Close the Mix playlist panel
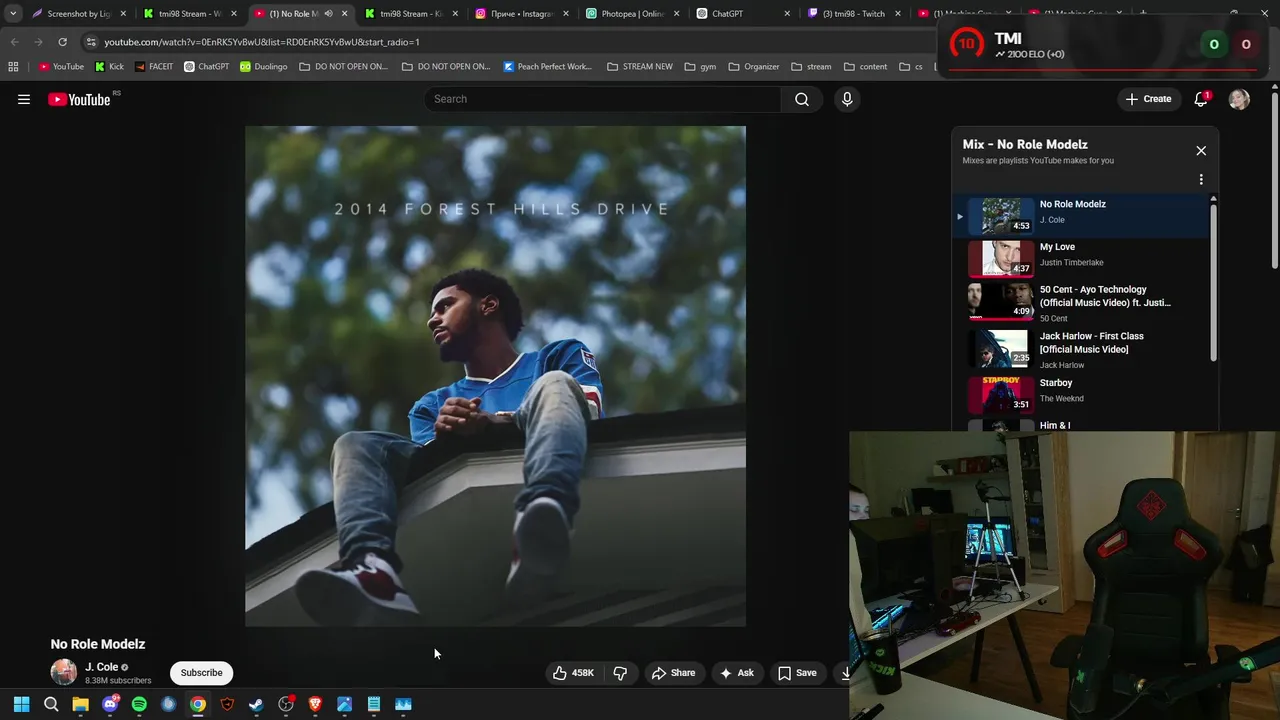Image resolution: width=1280 pixels, height=720 pixels. point(1201,151)
